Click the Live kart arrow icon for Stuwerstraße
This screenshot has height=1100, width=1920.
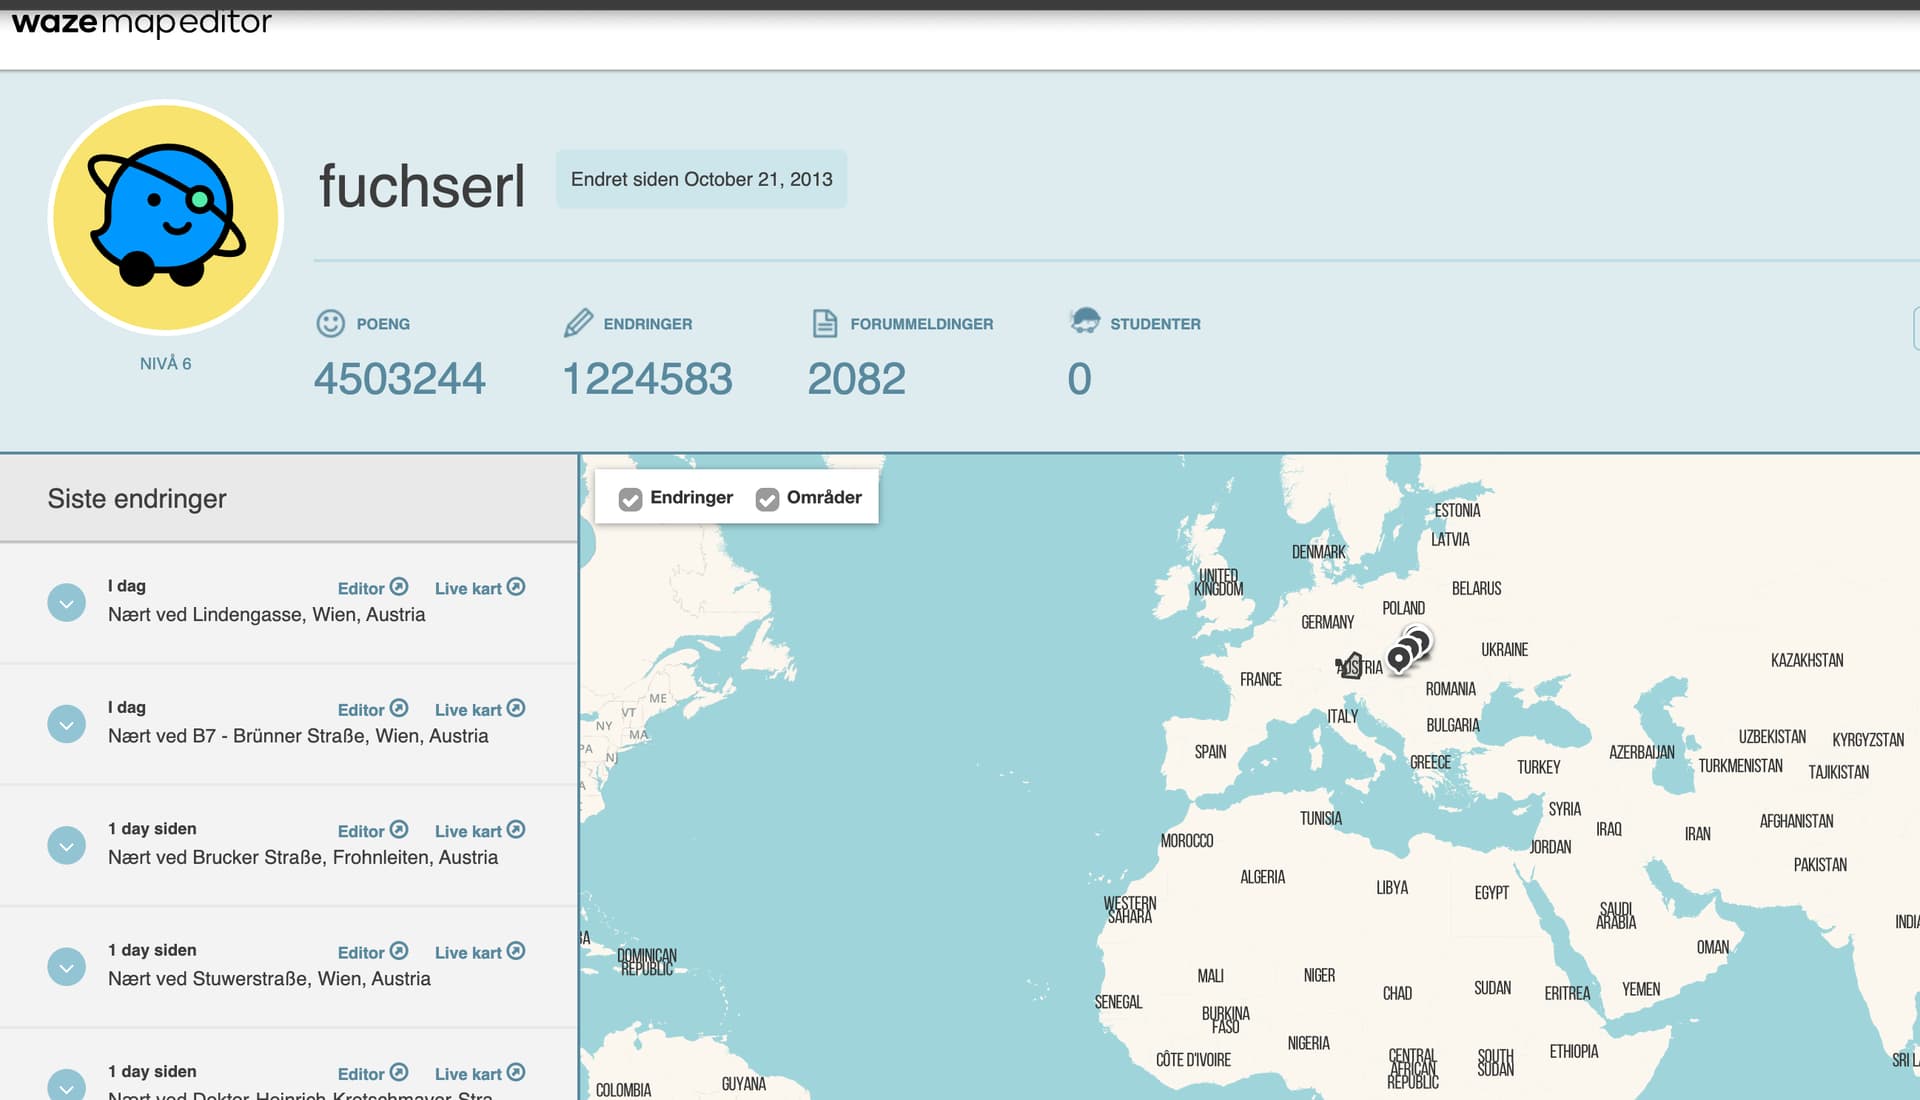click(x=516, y=951)
